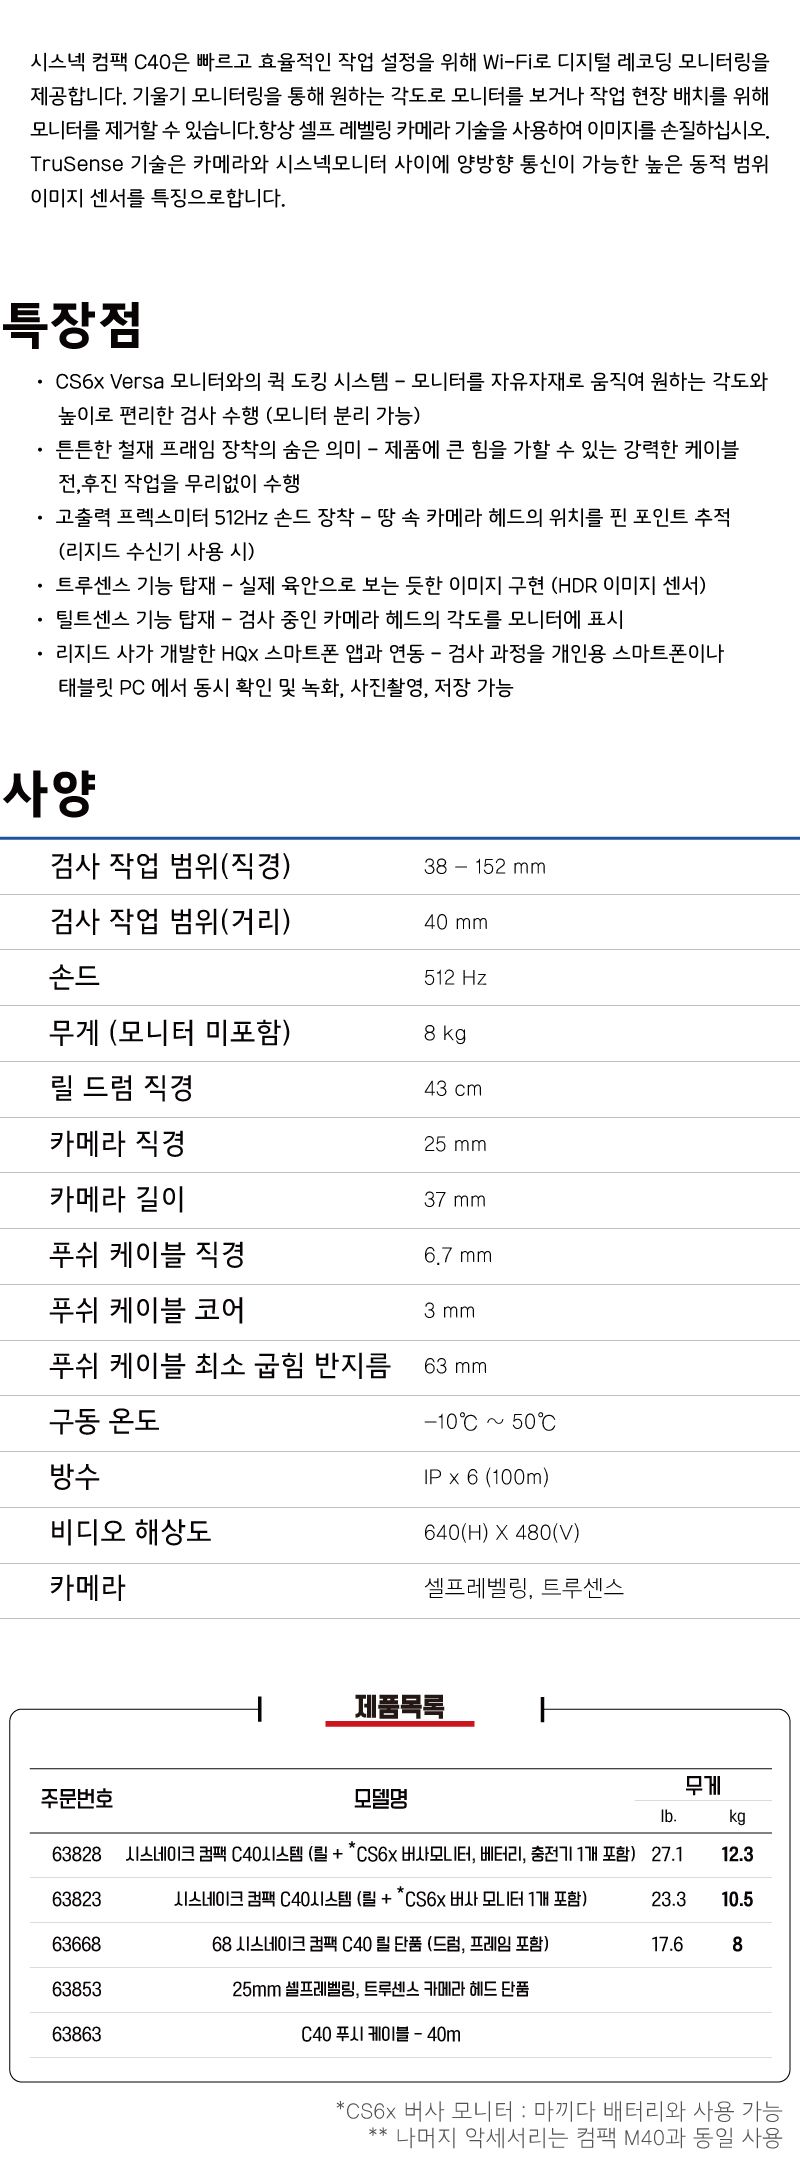
Task: Select the '손드' spec label
Action: click(75, 976)
